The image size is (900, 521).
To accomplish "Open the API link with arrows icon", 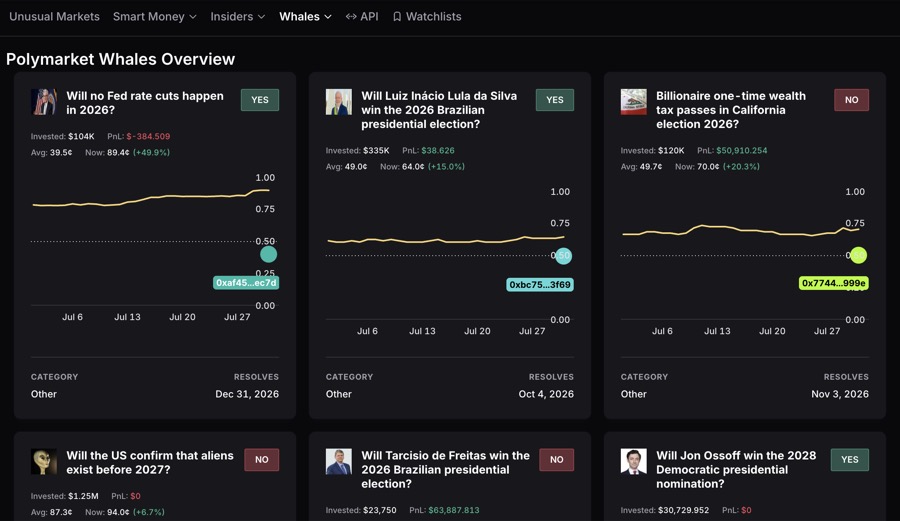I will (x=362, y=17).
